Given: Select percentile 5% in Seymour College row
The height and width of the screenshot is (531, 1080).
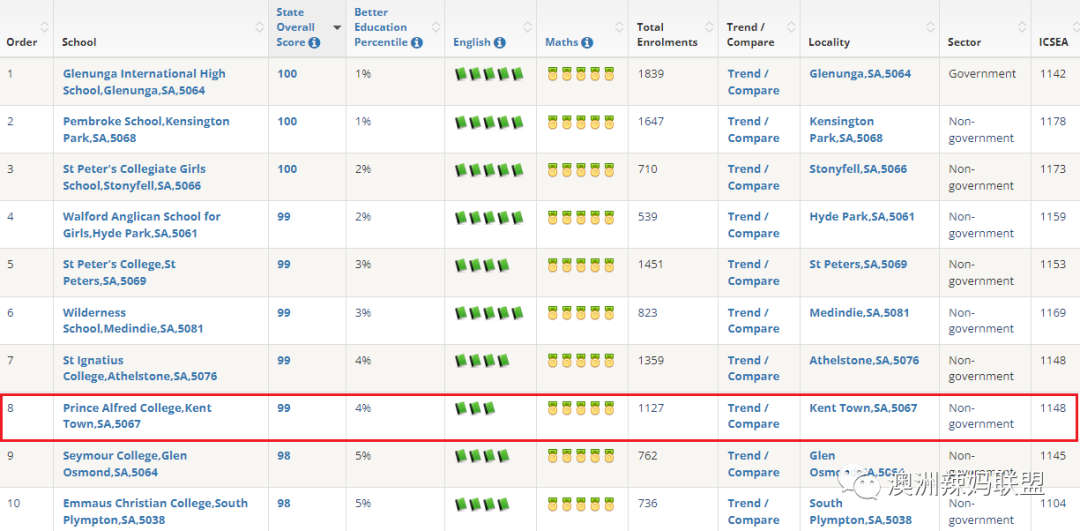Looking at the screenshot, I should (363, 455).
